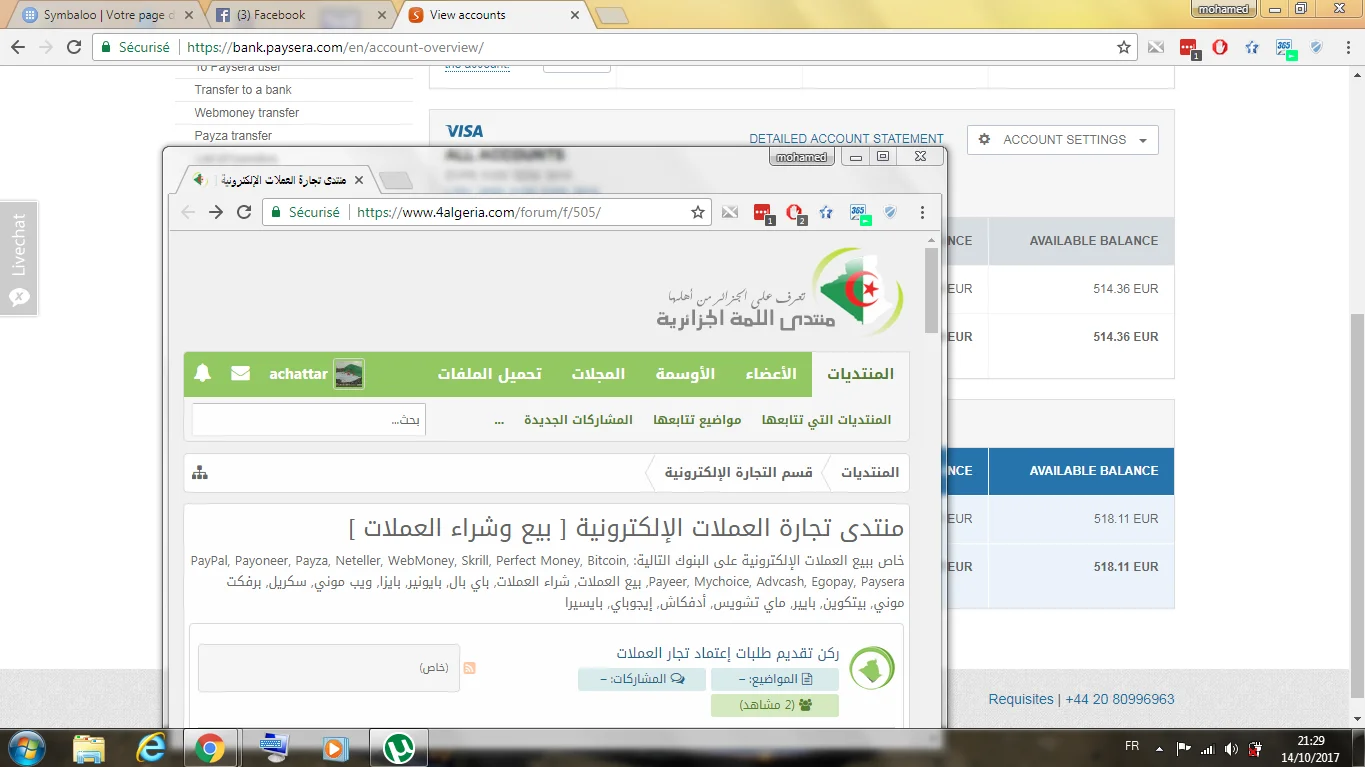The height and width of the screenshot is (767, 1365).
Task: Reload the 4algeria forum page
Action: pos(244,212)
